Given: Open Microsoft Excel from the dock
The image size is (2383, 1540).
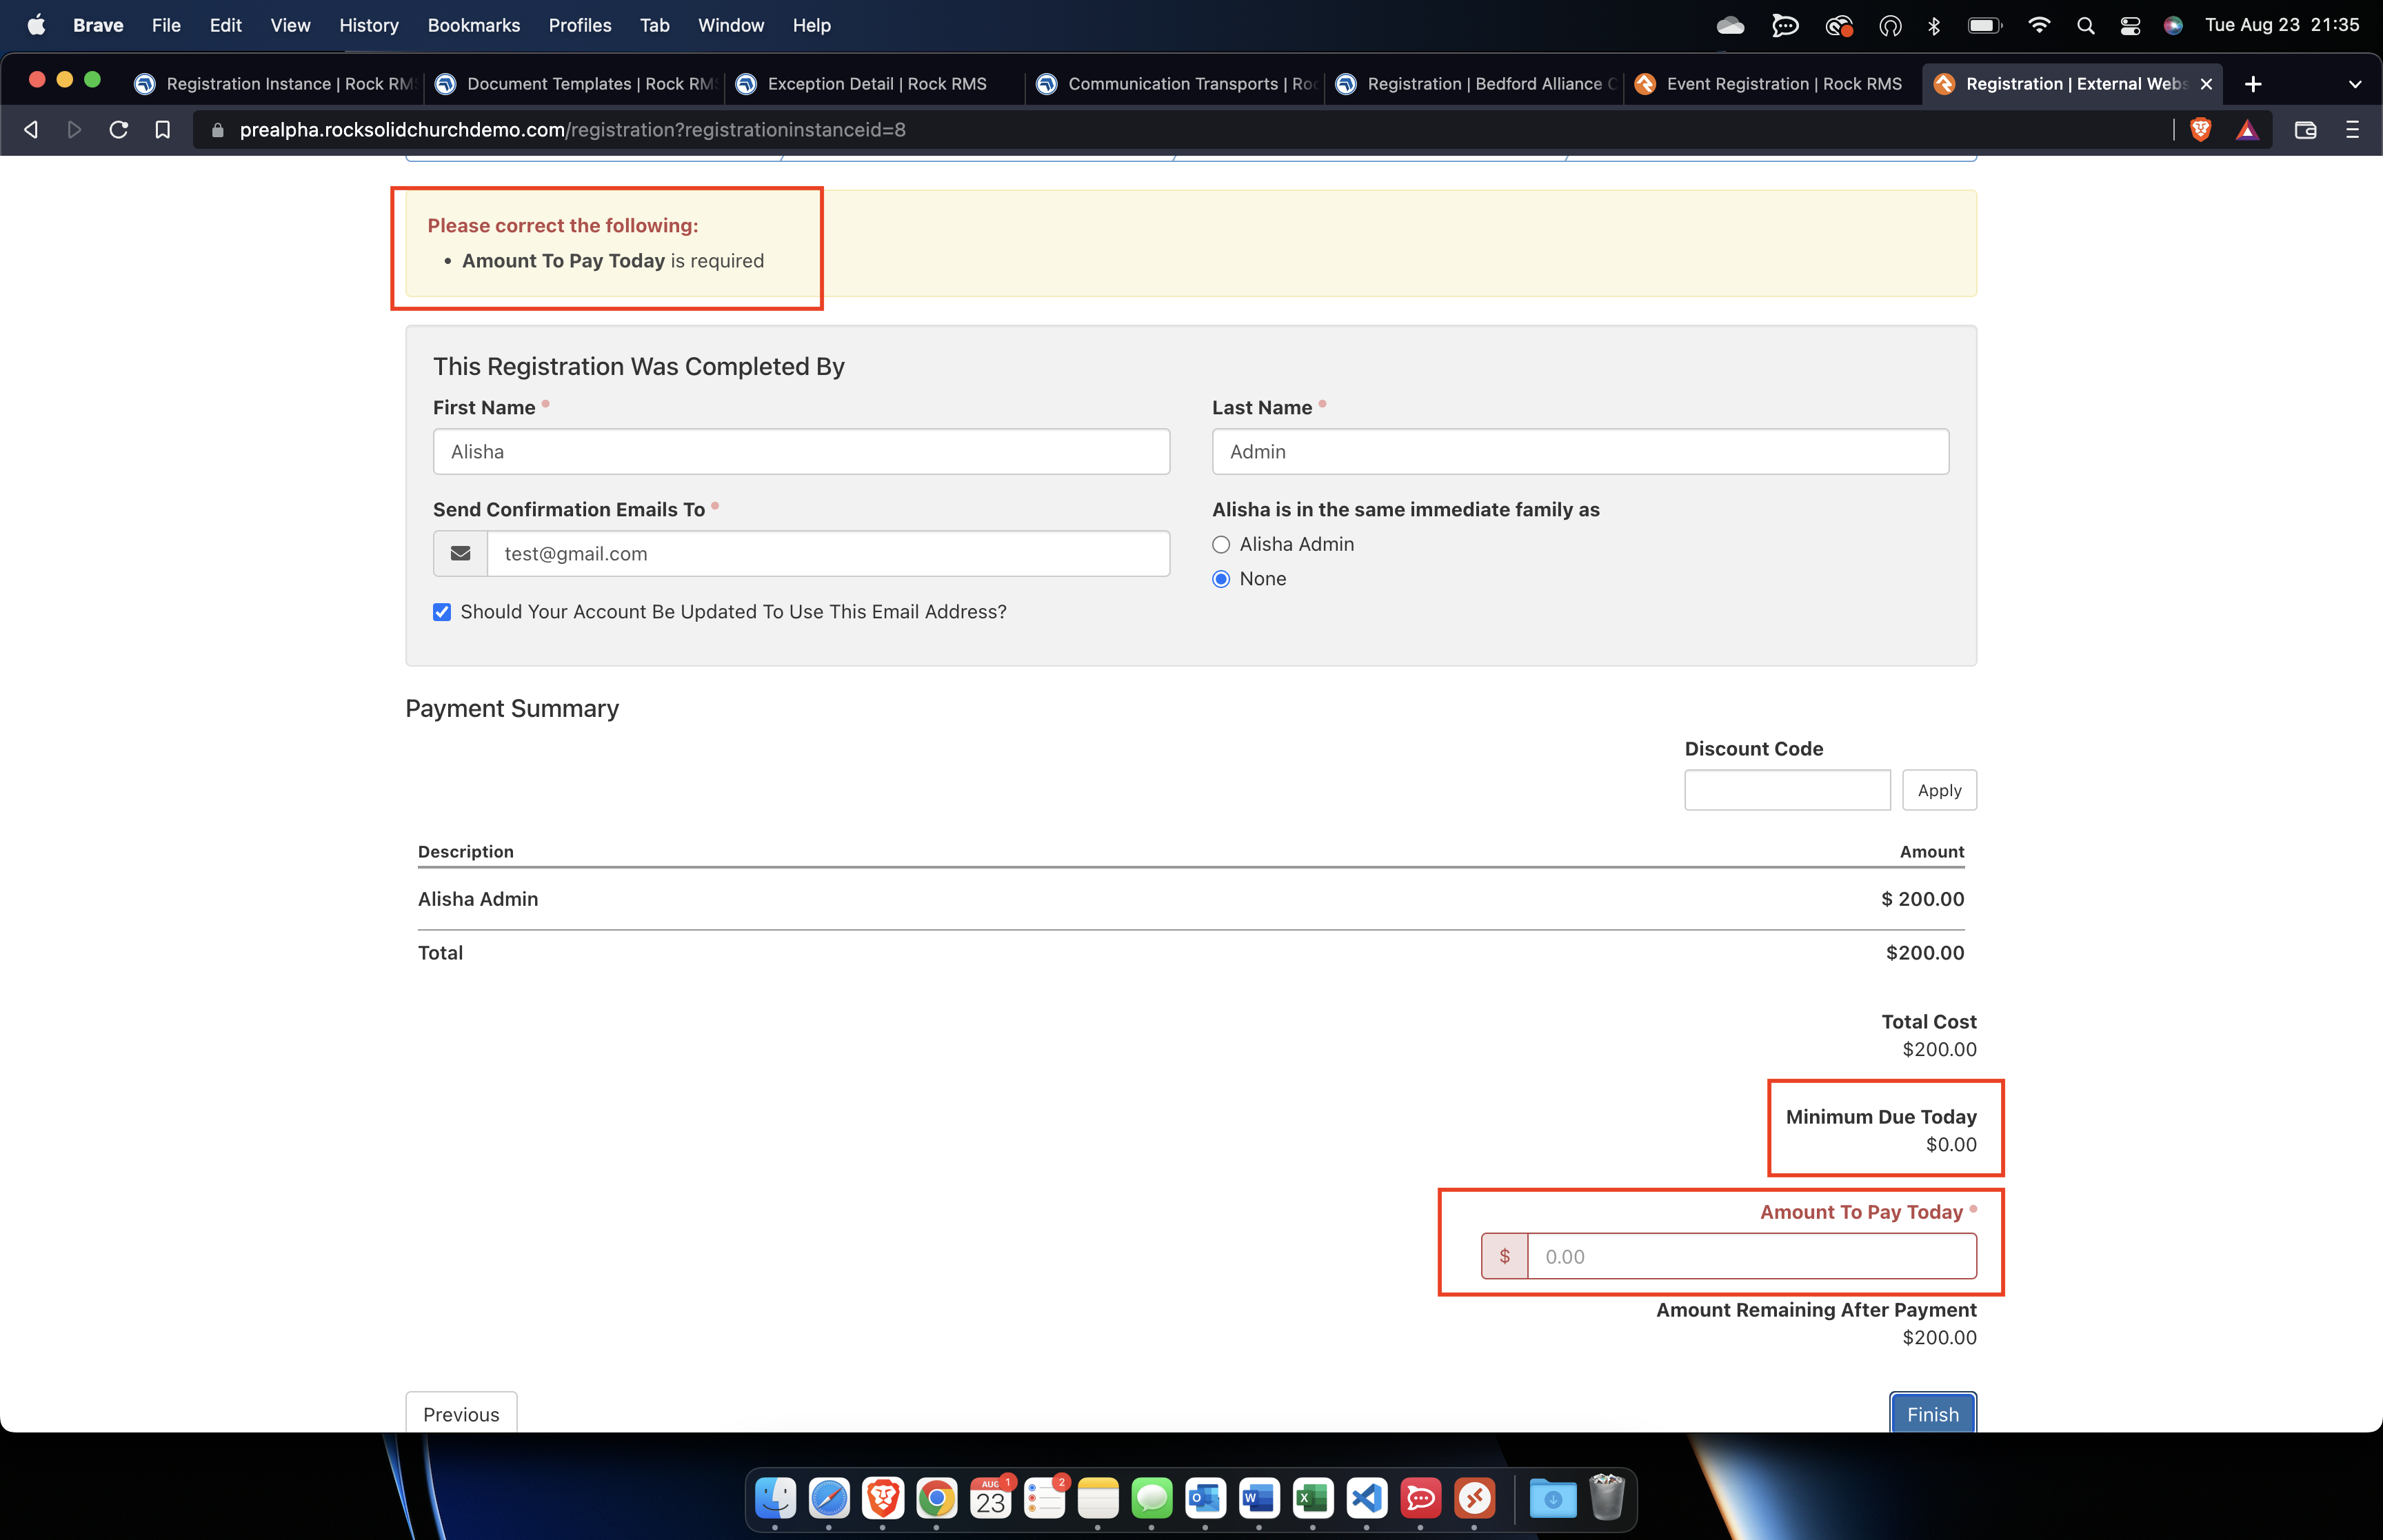Looking at the screenshot, I should click(1313, 1498).
